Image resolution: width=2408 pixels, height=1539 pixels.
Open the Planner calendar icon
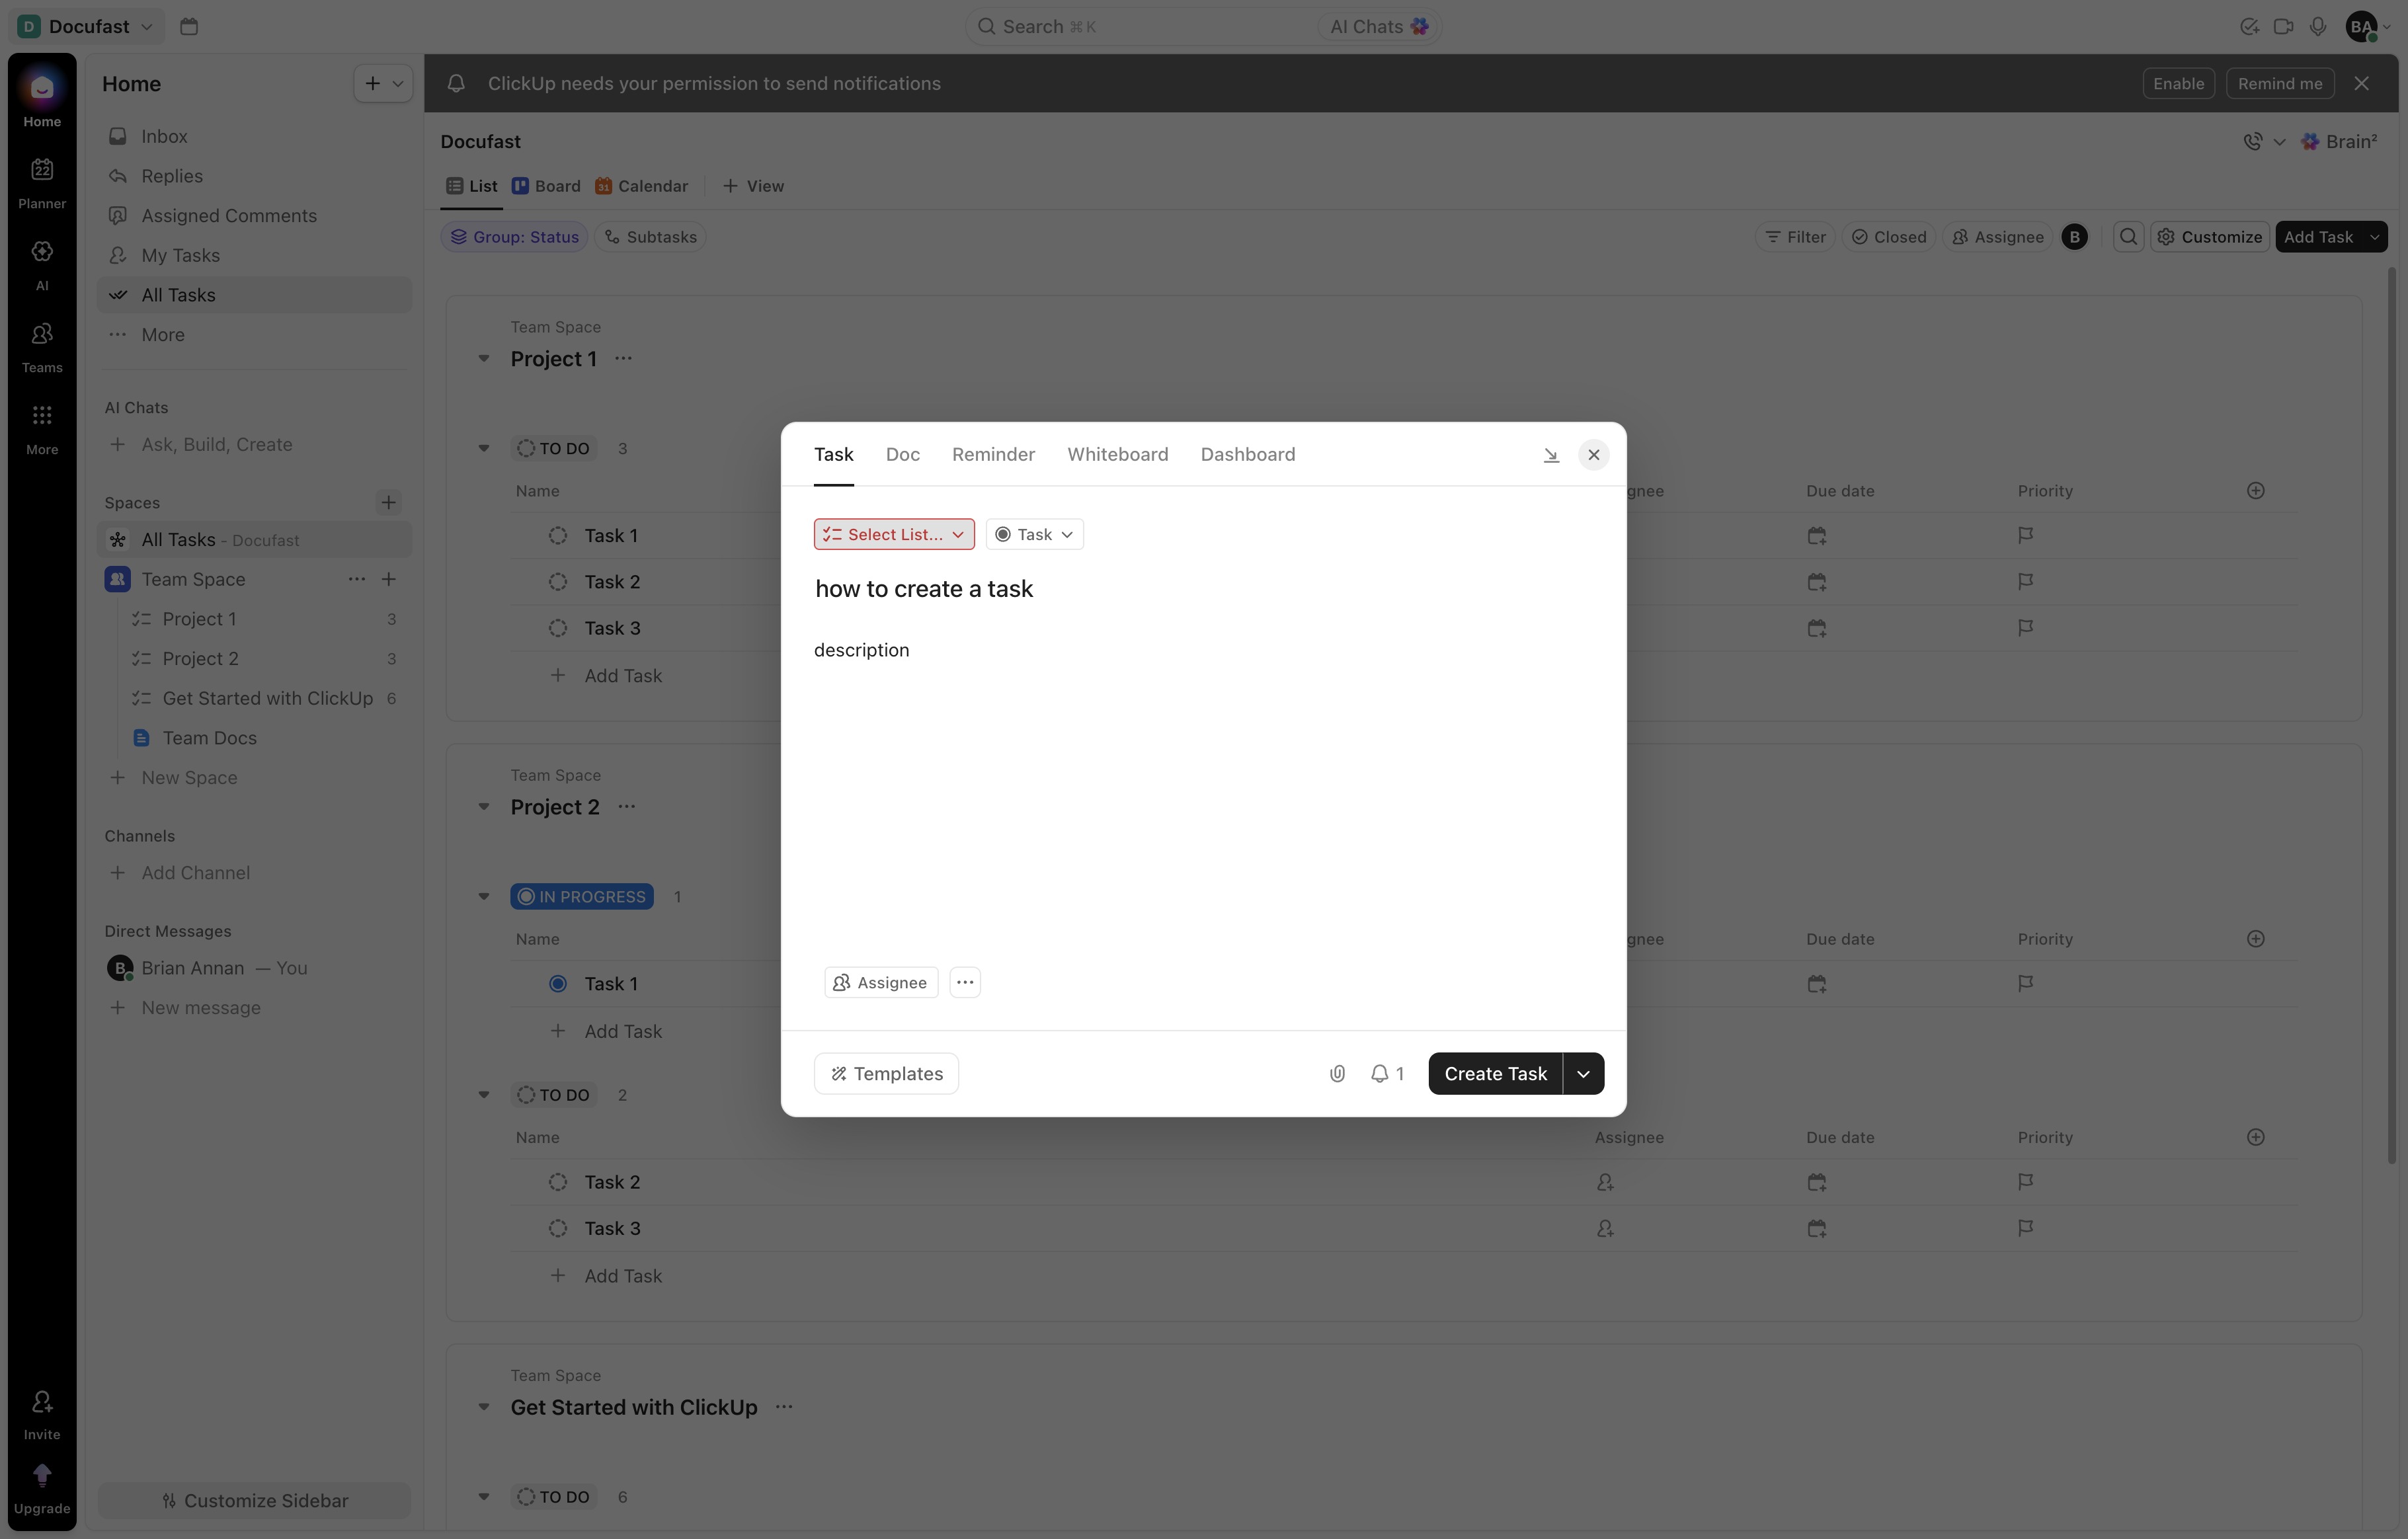(x=42, y=169)
